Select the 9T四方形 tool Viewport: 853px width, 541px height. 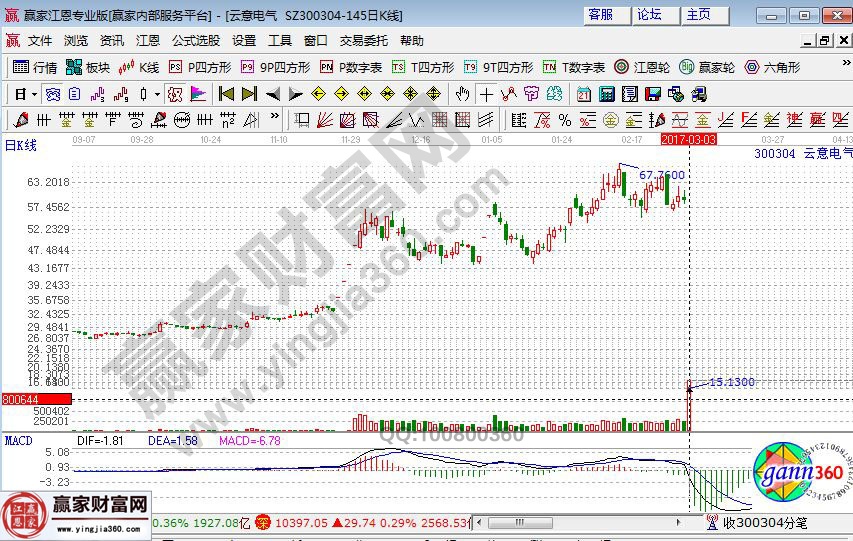point(498,67)
